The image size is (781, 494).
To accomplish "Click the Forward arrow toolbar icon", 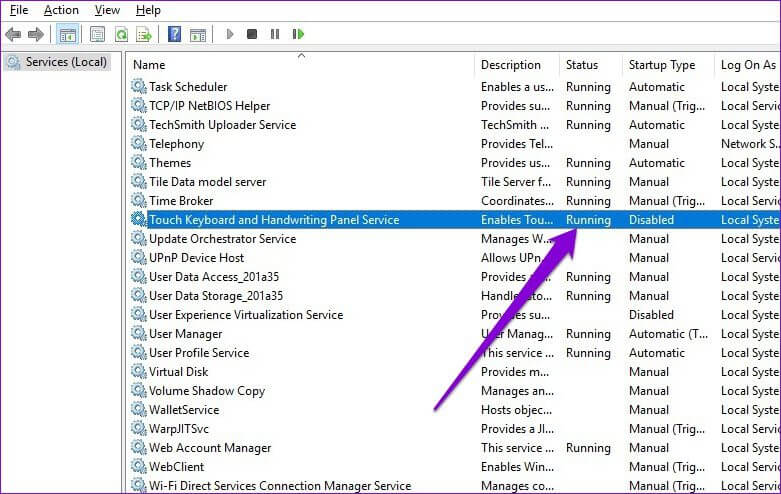I will click(36, 34).
